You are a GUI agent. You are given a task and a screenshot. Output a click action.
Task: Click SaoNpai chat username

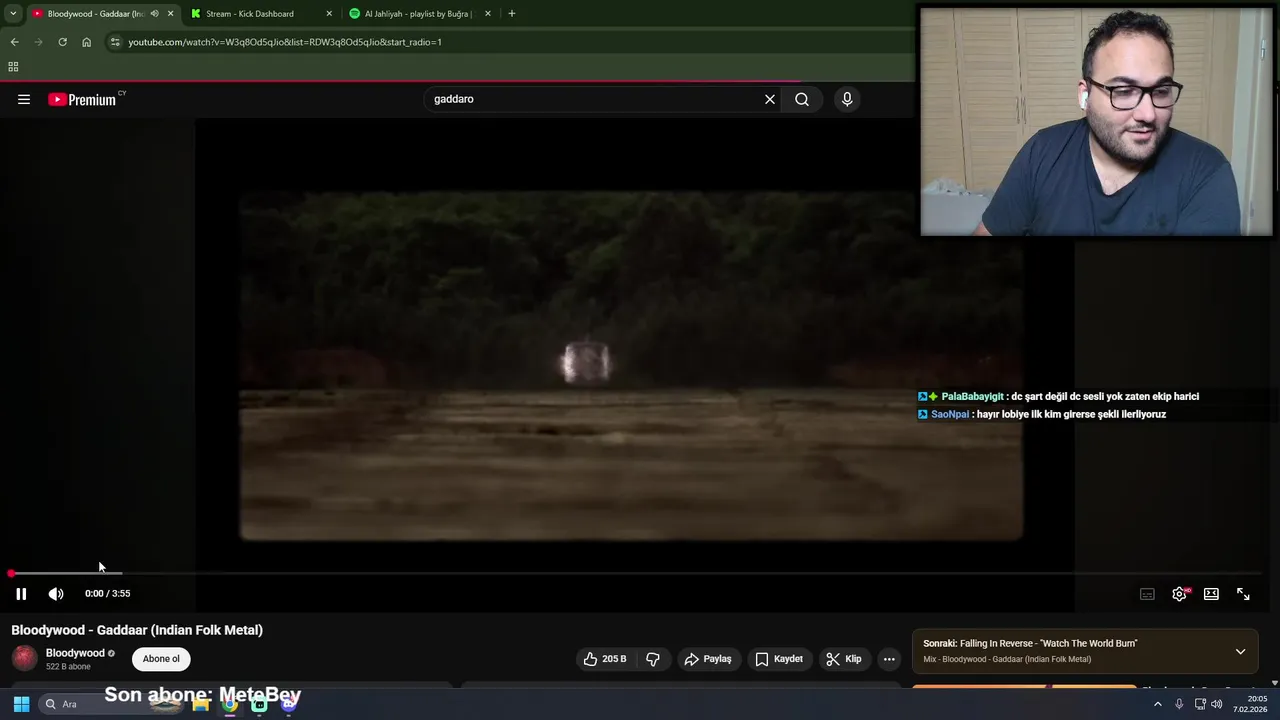pyautogui.click(x=950, y=414)
